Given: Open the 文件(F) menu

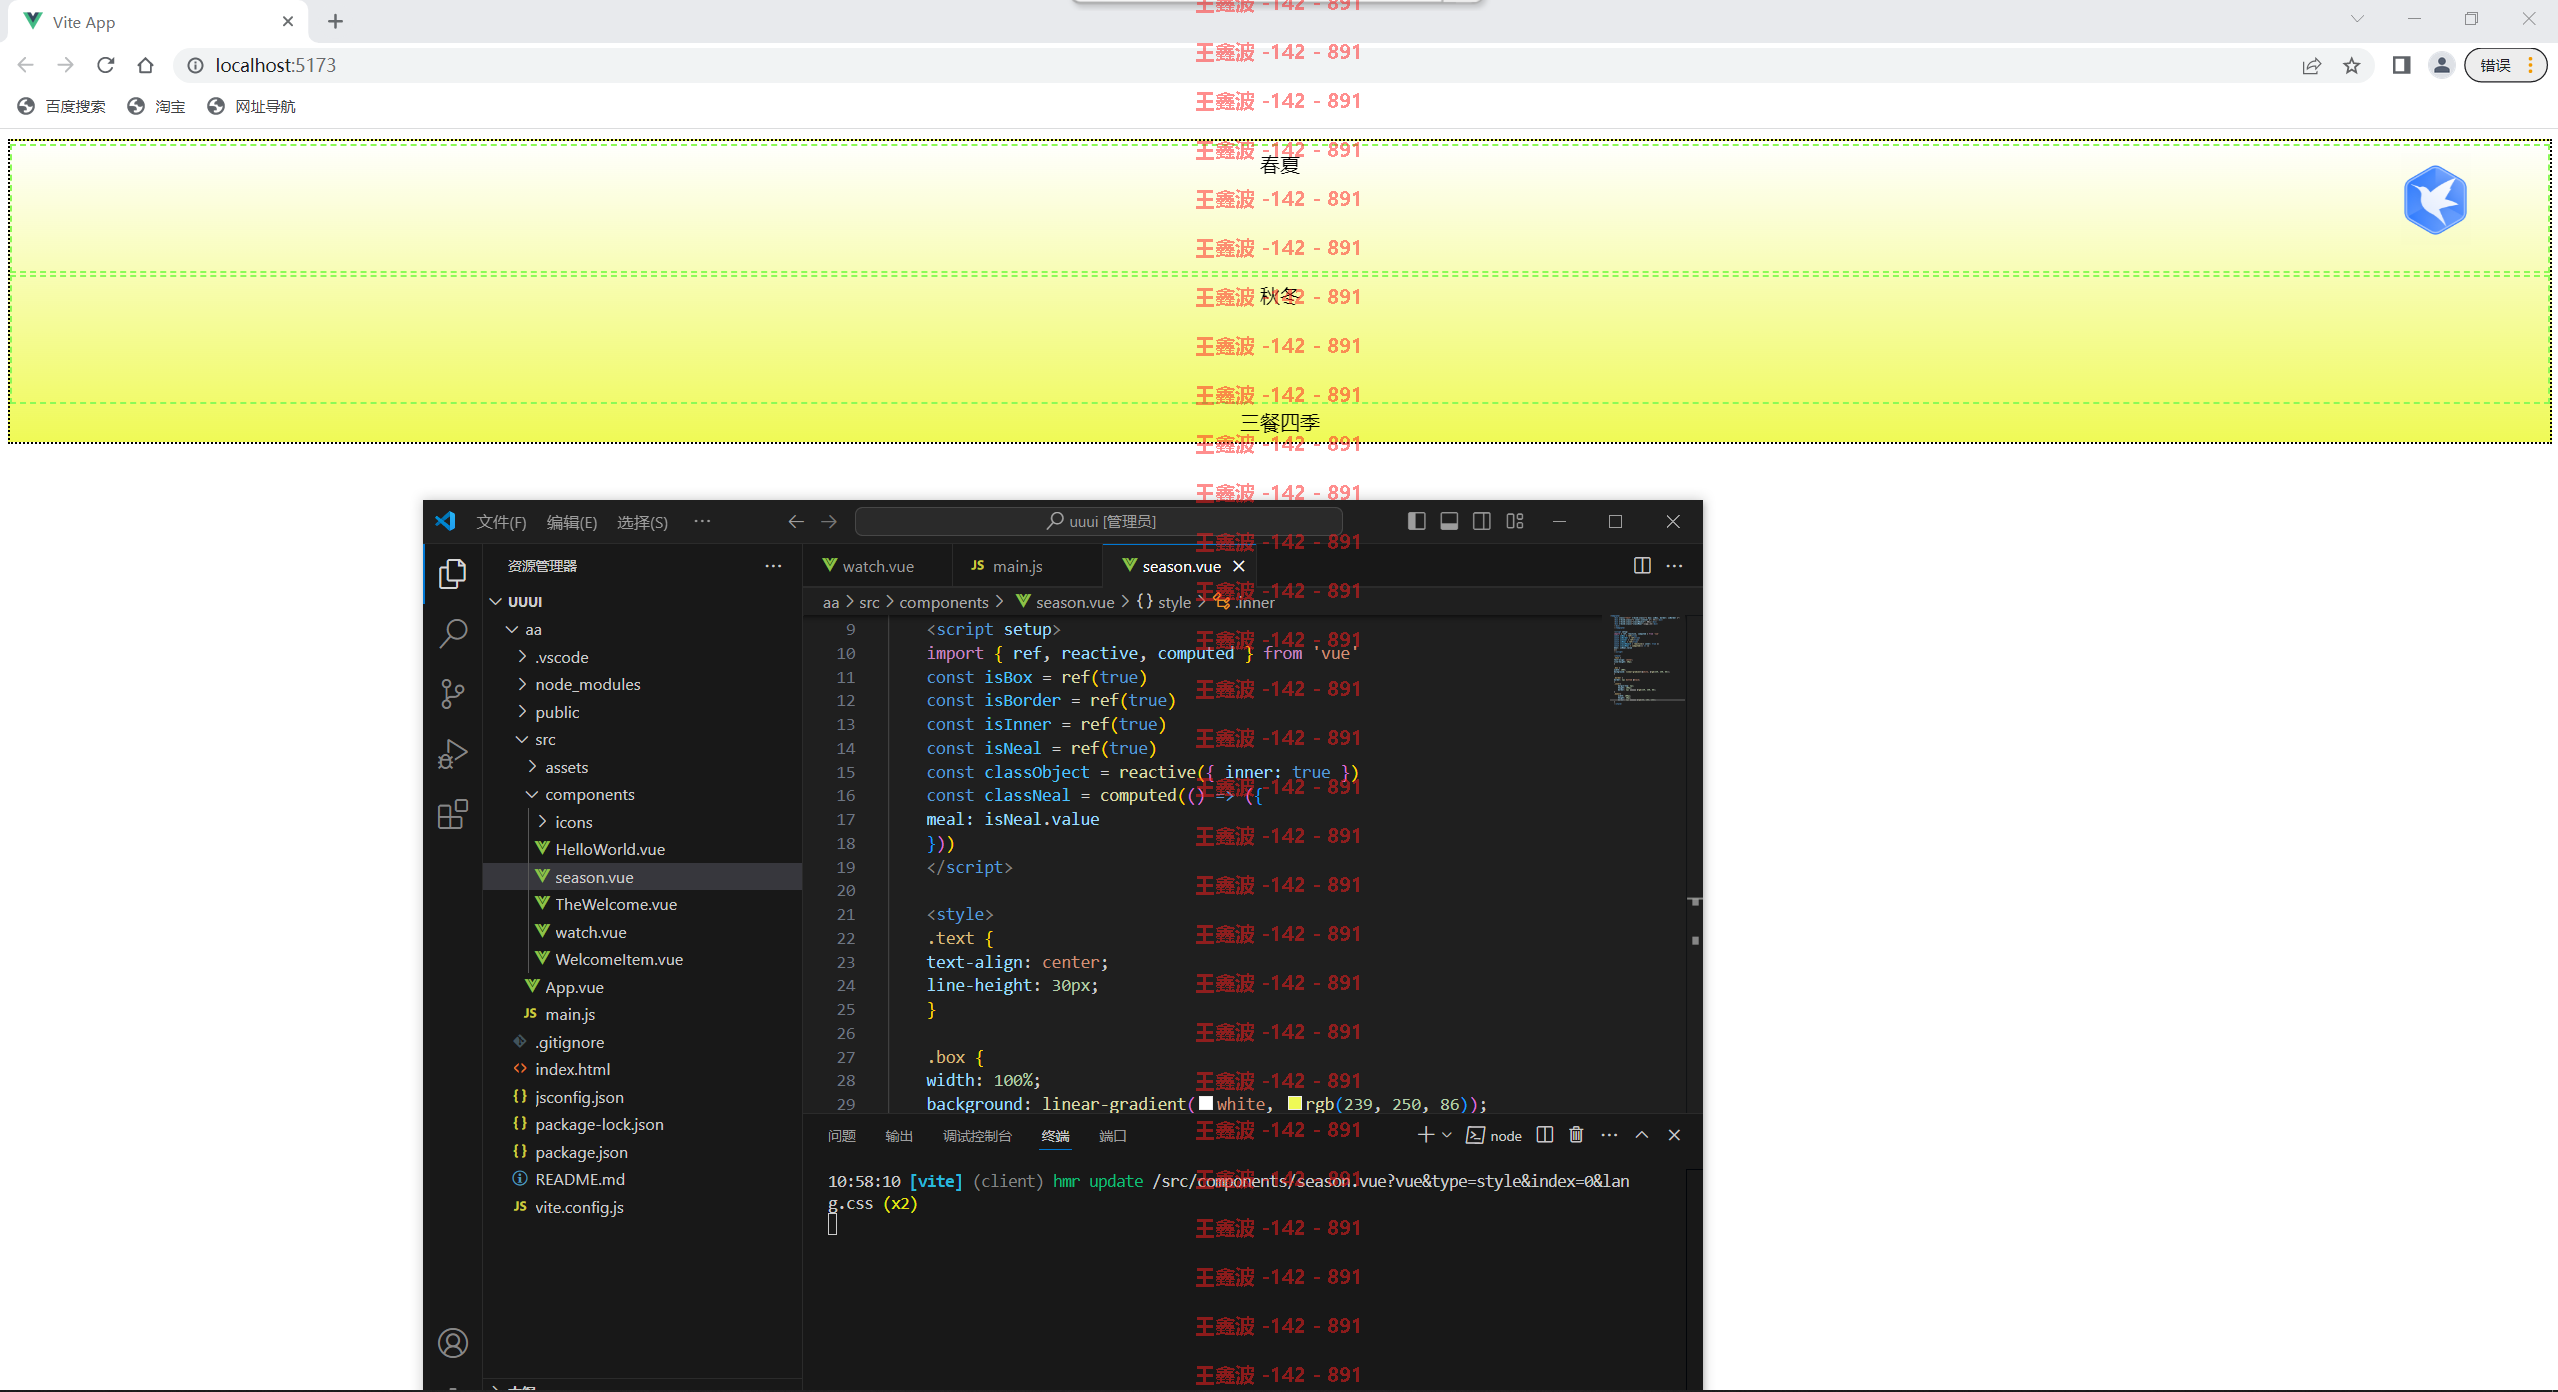Looking at the screenshot, I should coord(501,522).
